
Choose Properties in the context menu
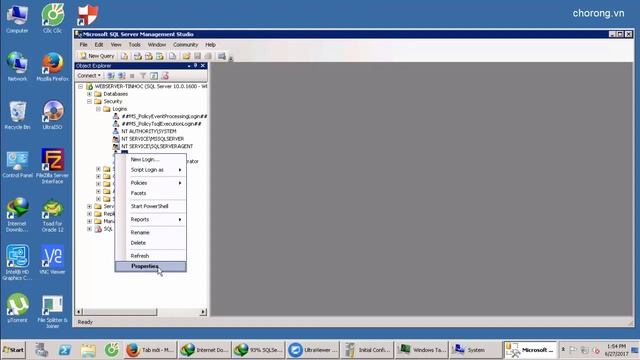pos(151,267)
